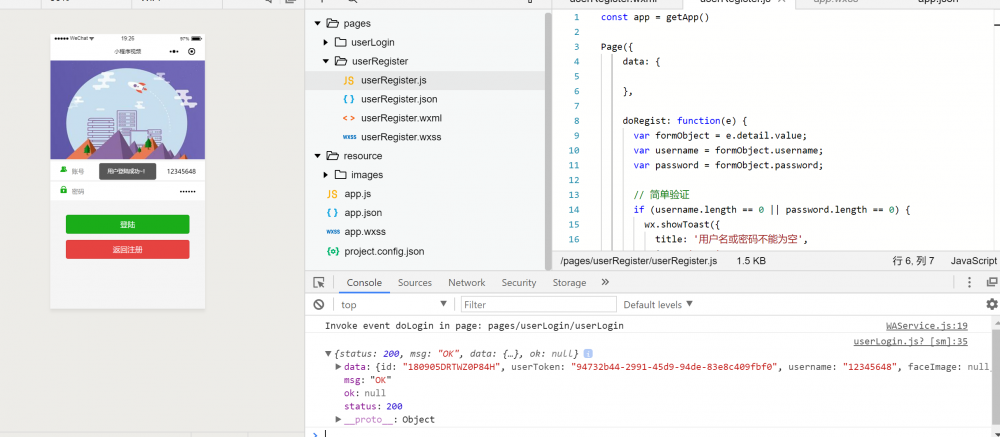
Task: Open DevTools three-dot options menu
Action: click(x=970, y=283)
